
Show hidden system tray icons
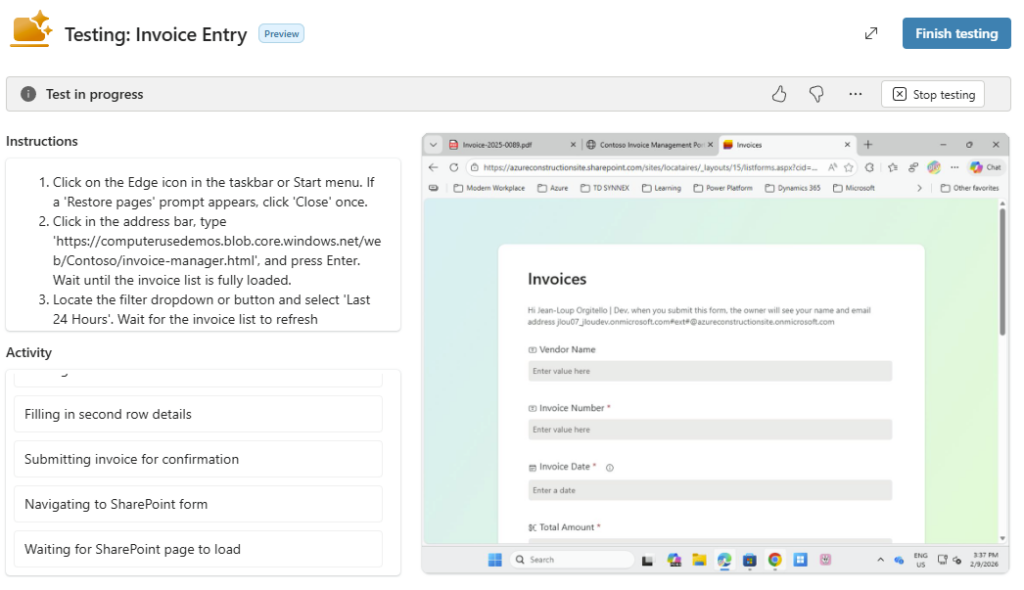[x=880, y=560]
